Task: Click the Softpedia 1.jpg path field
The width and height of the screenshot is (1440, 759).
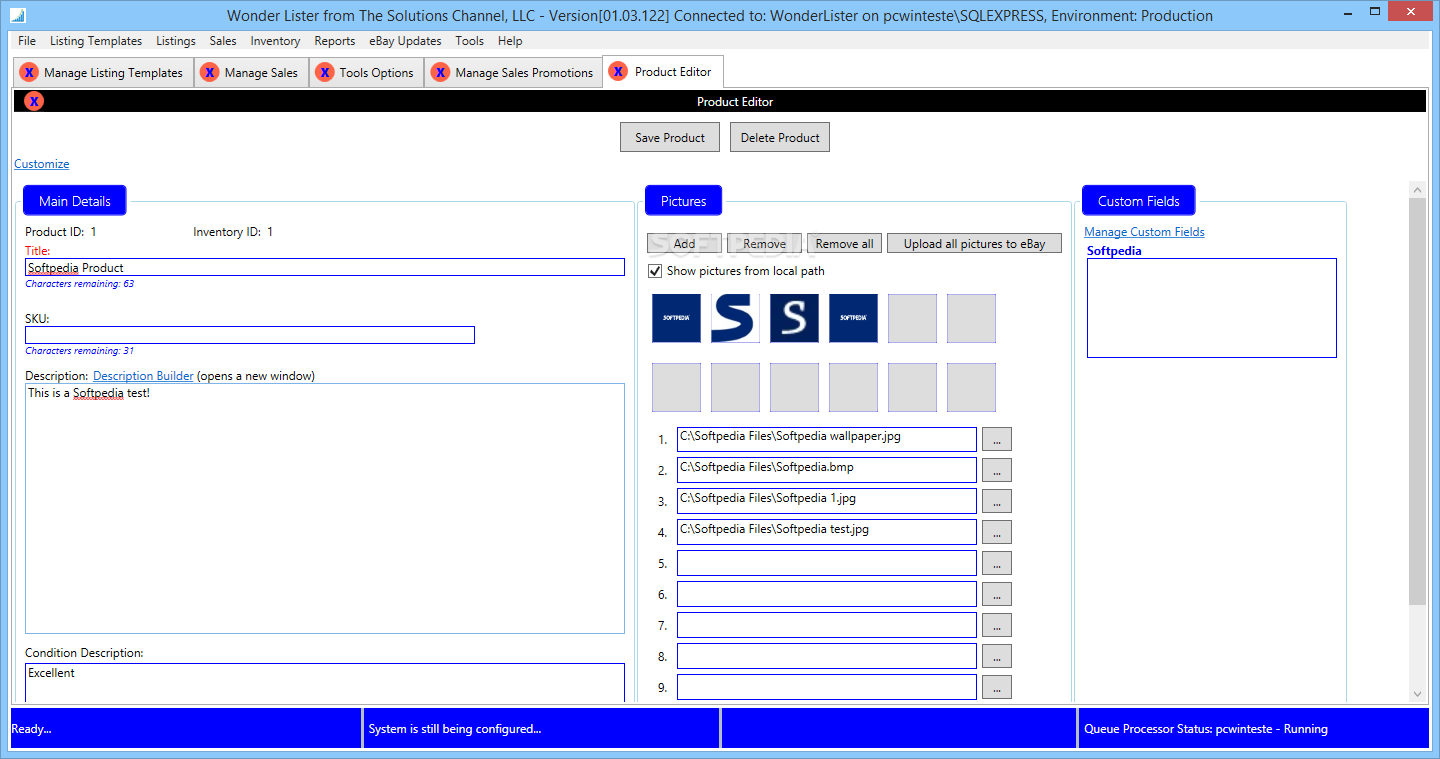Action: (x=827, y=501)
